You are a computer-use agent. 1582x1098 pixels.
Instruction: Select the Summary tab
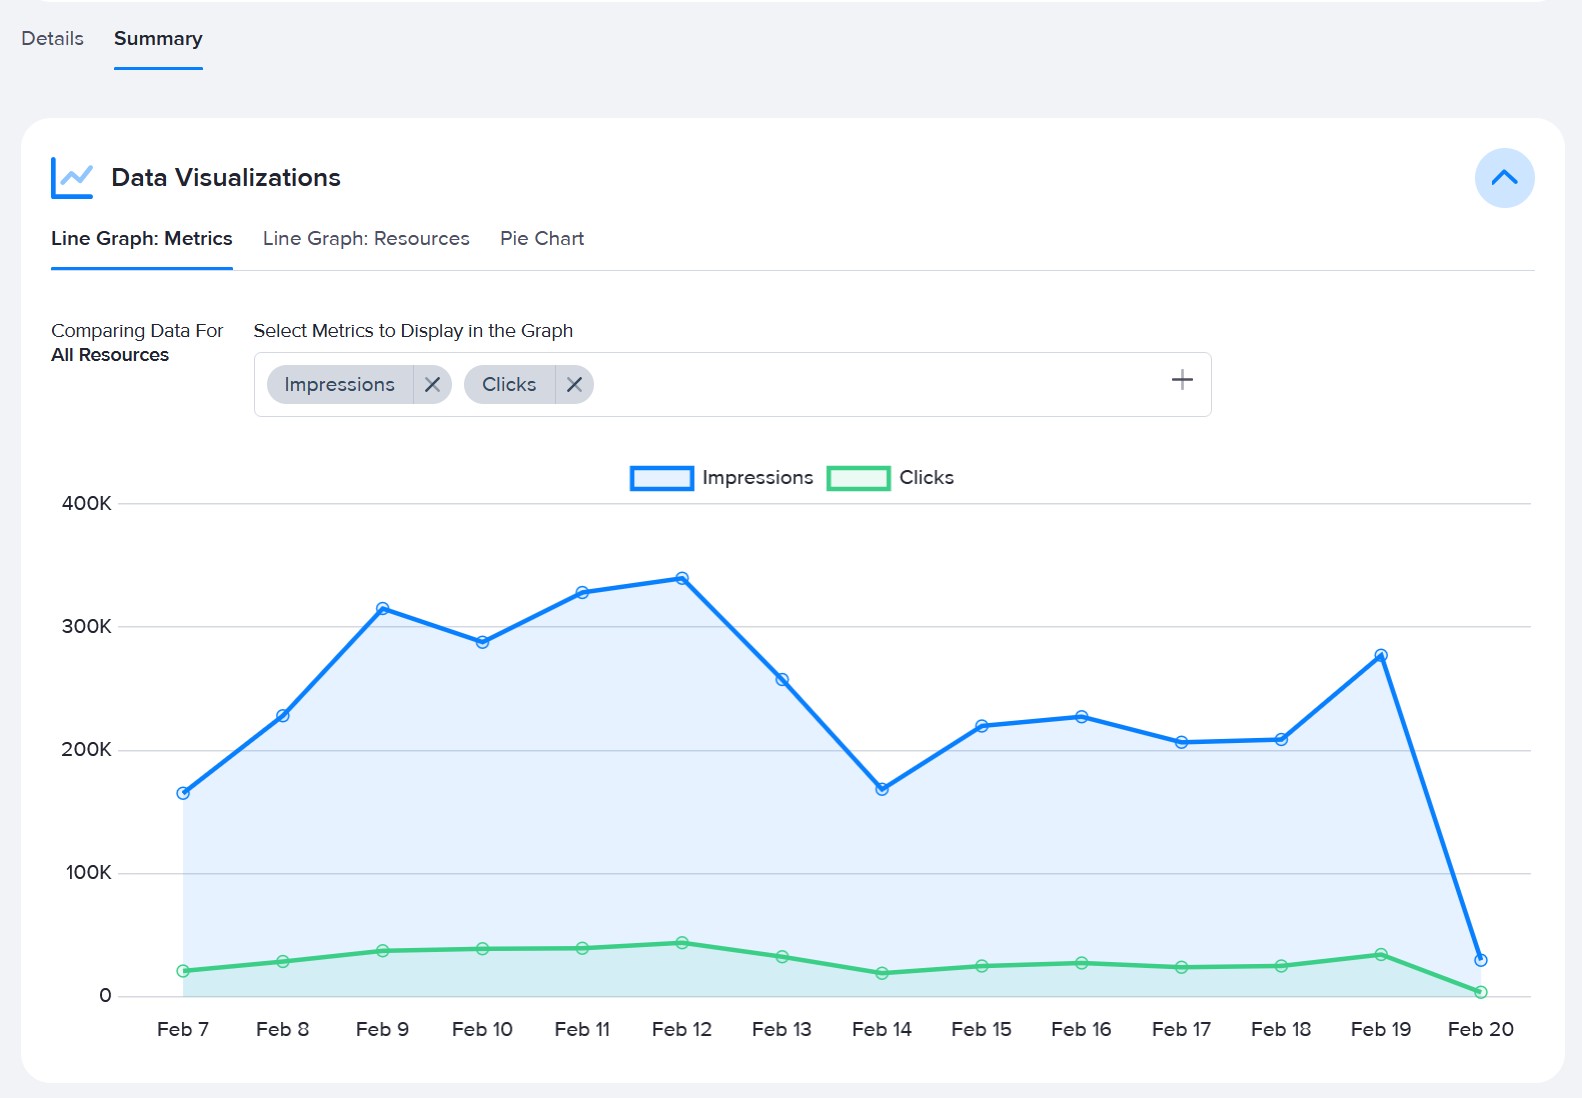tap(158, 38)
